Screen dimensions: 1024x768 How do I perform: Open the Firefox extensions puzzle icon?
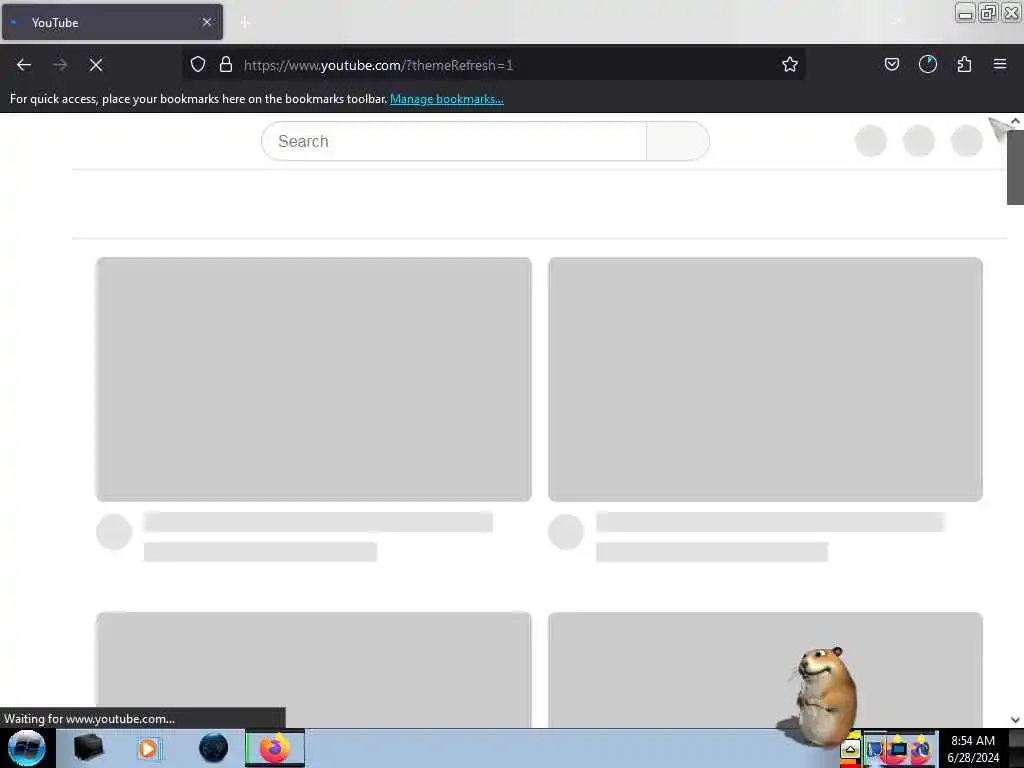[964, 64]
